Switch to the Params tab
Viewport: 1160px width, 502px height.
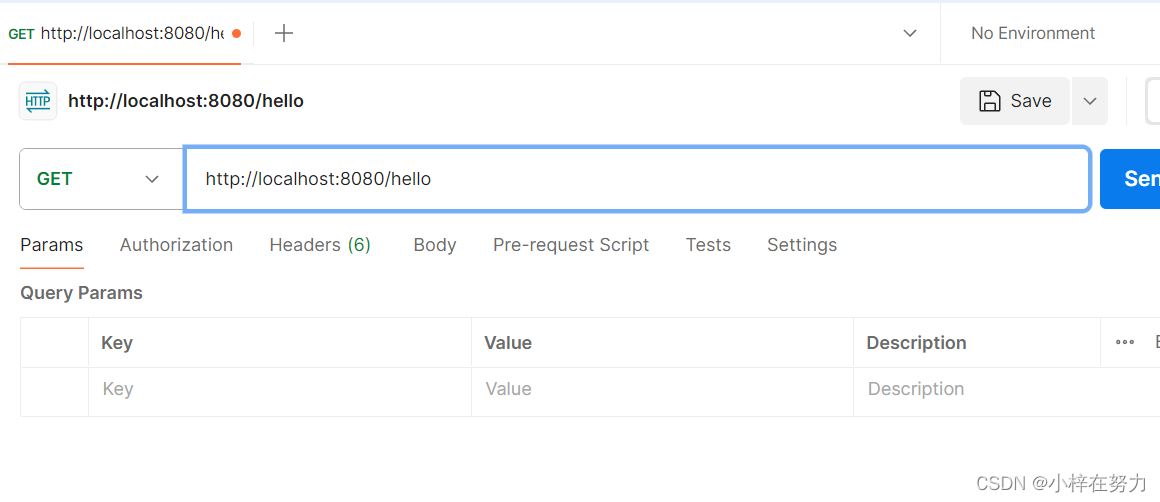point(52,245)
